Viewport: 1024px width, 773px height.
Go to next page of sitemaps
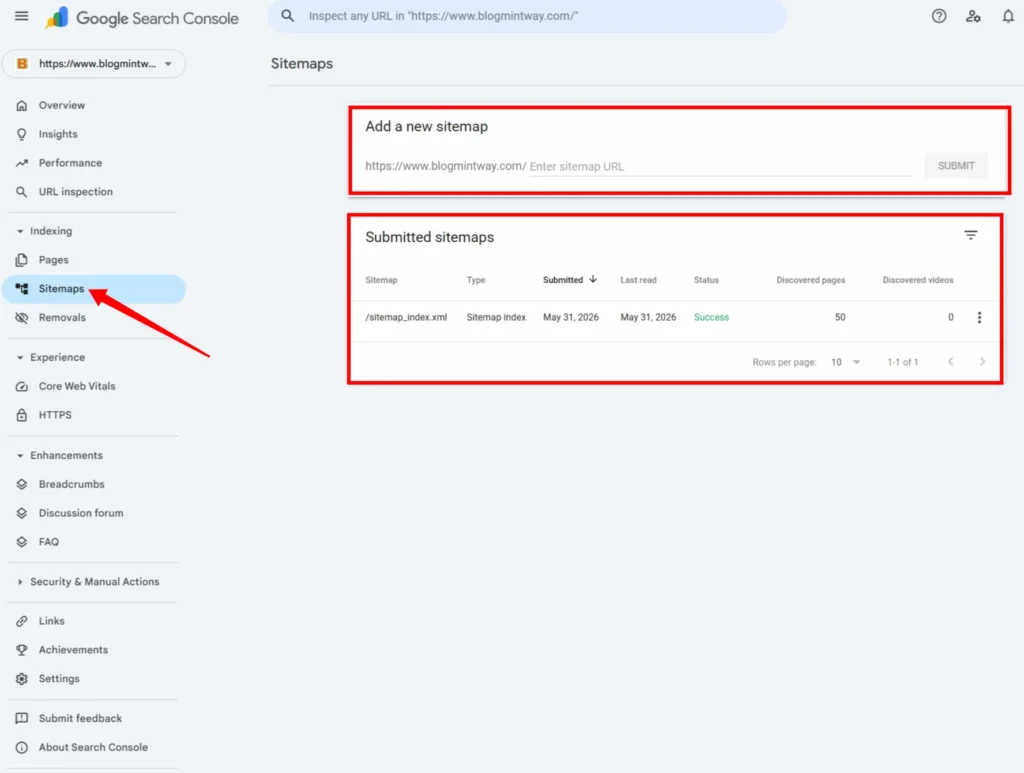982,362
